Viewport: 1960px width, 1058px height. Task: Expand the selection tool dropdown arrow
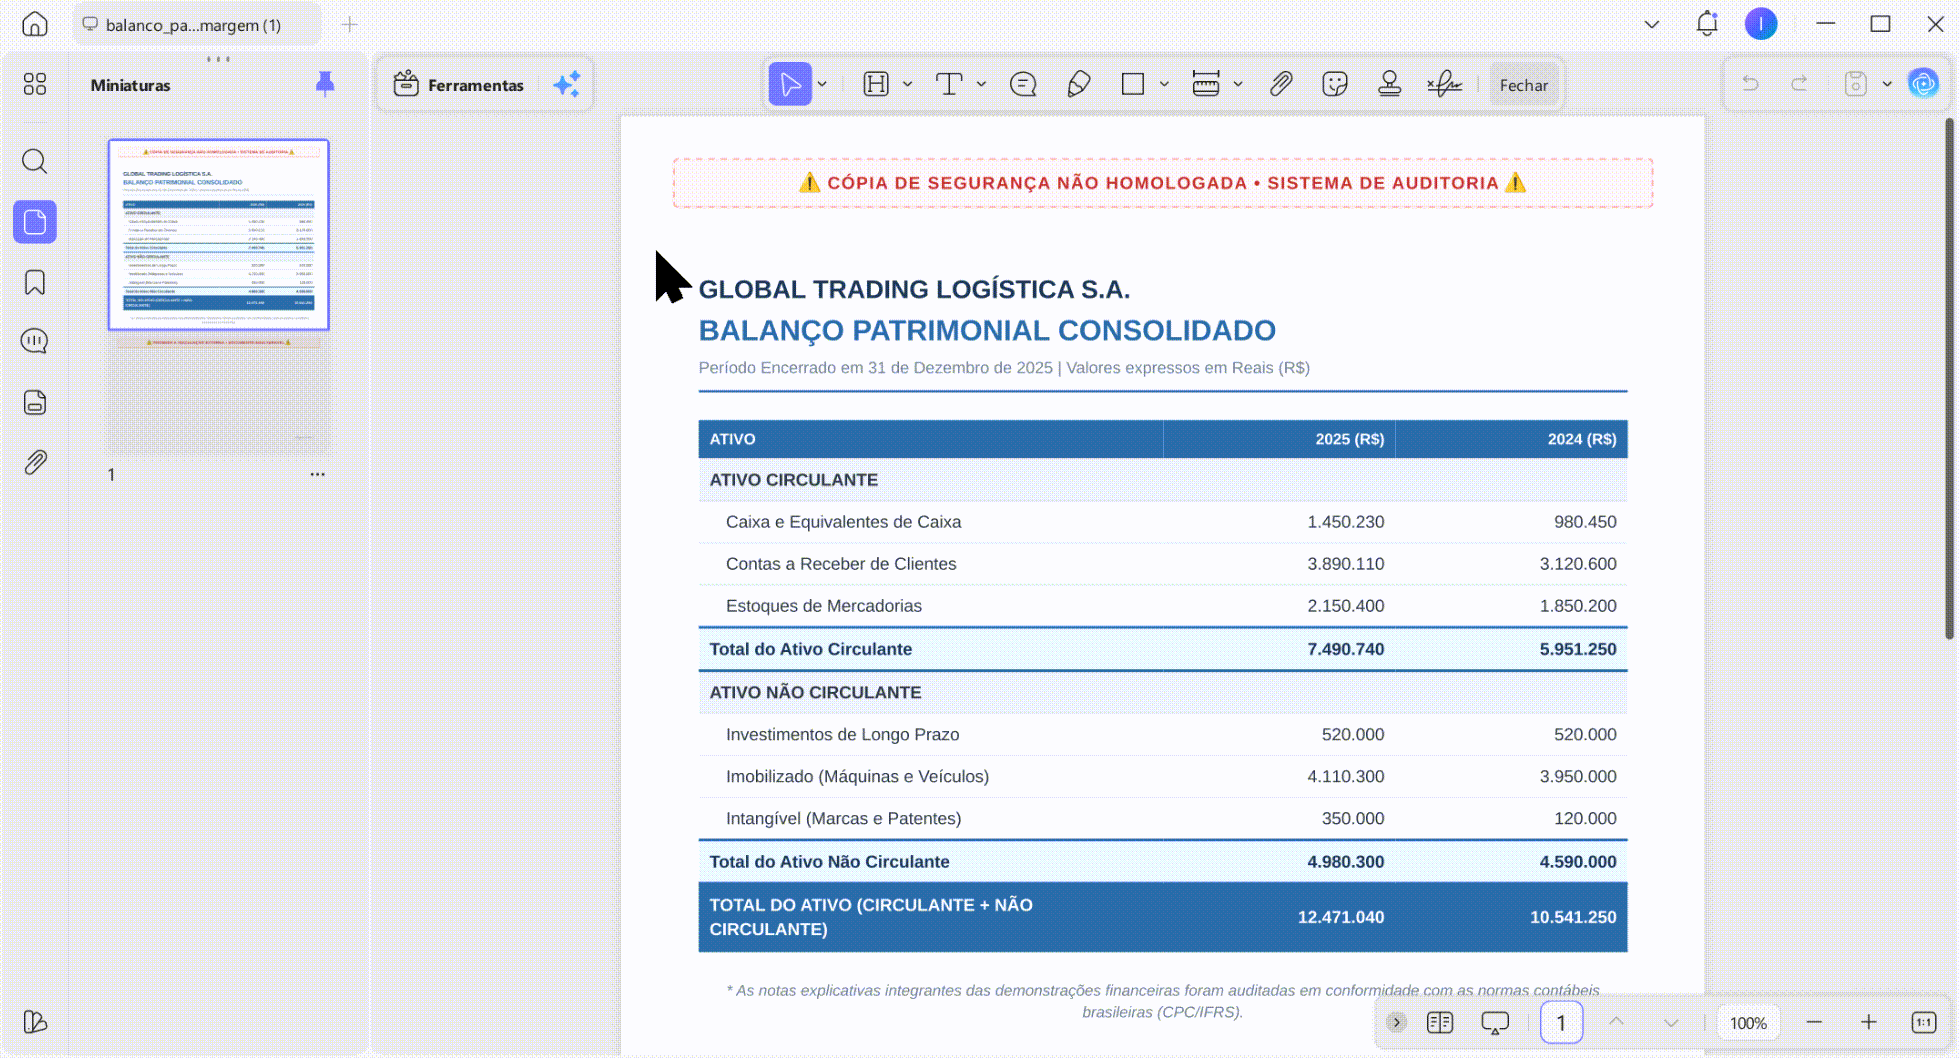[x=822, y=84]
